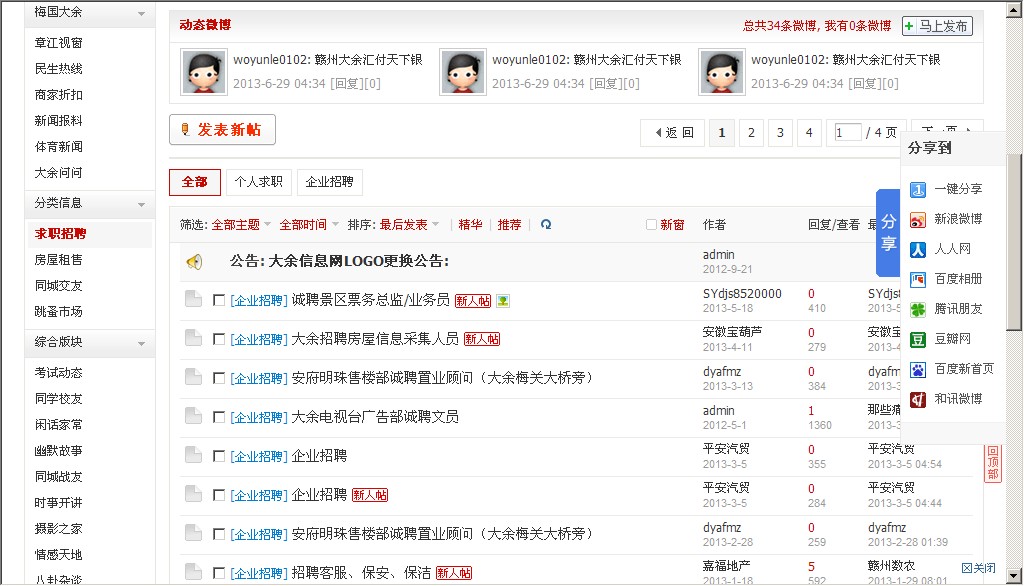The image size is (1024, 586).
Task: Switch to the 企业招聘 tab
Action: point(329,182)
